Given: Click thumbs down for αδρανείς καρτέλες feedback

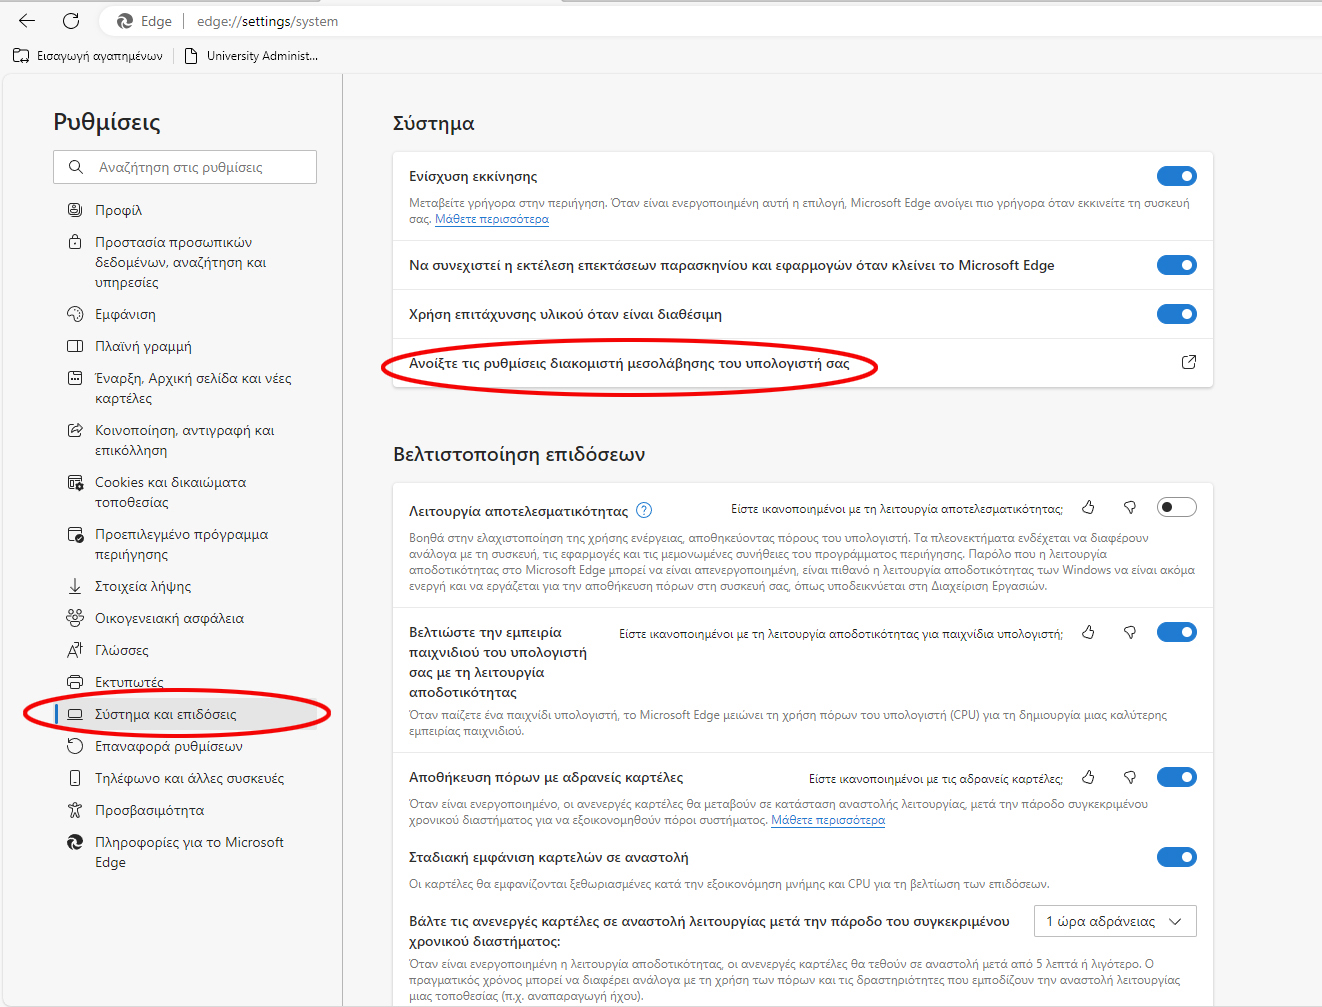Looking at the screenshot, I should click(x=1130, y=777).
